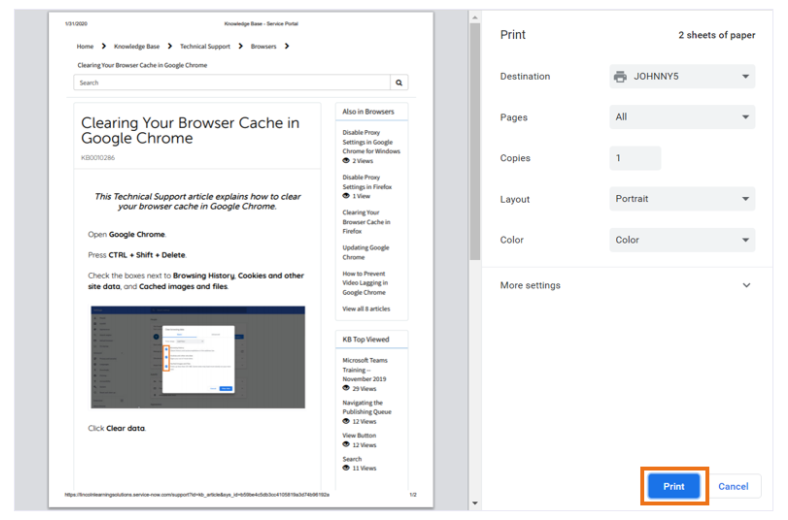
Task: Click Navigating the Publishing Queue article
Action: tap(366, 407)
